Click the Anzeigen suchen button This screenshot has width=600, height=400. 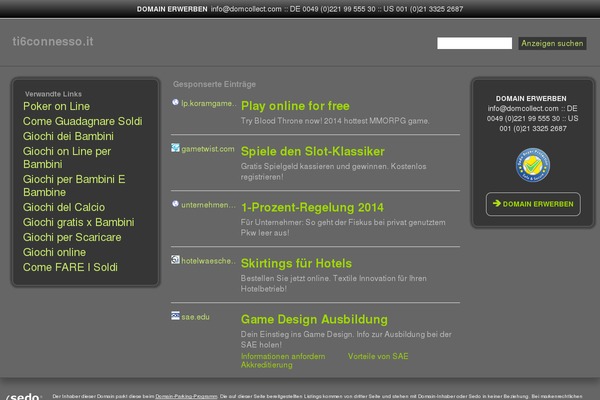point(552,43)
